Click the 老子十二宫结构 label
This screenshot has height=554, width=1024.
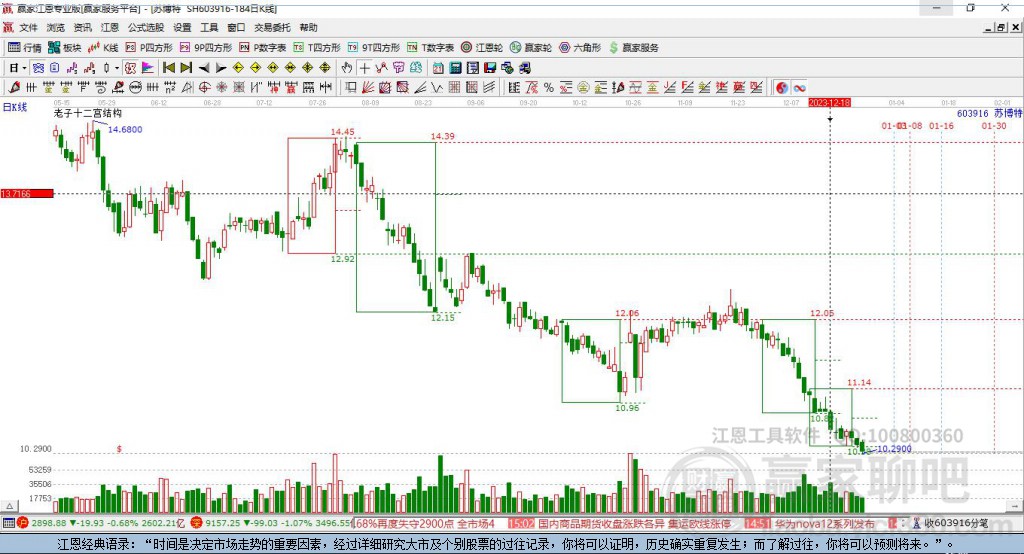[88, 113]
